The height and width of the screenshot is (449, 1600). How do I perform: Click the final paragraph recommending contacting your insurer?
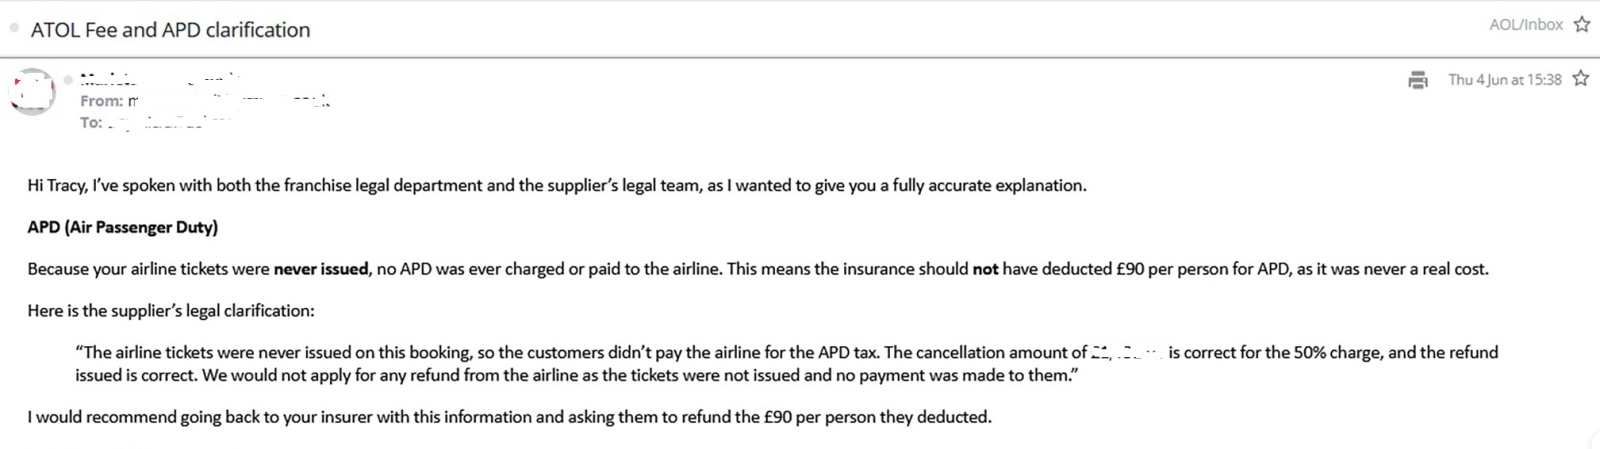pyautogui.click(x=510, y=417)
